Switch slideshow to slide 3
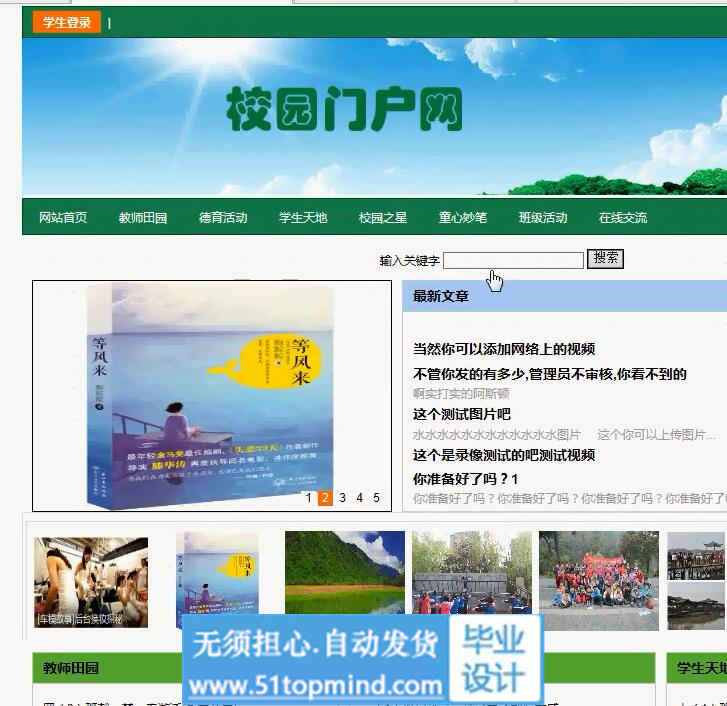This screenshot has width=727, height=706. tap(342, 498)
